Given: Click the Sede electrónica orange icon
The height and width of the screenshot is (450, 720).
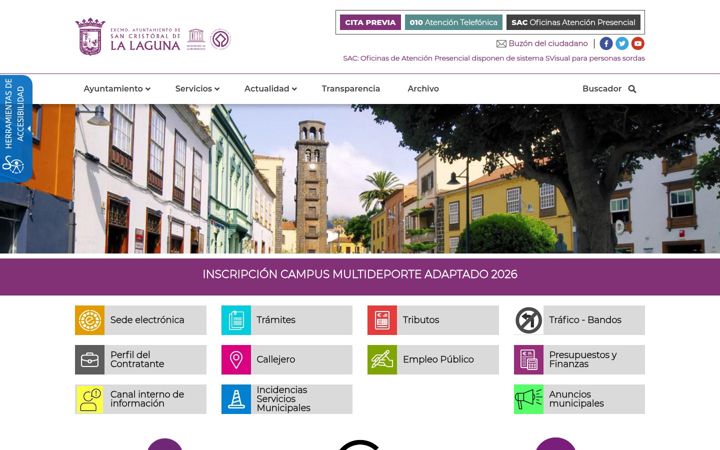Looking at the screenshot, I should click(x=90, y=320).
